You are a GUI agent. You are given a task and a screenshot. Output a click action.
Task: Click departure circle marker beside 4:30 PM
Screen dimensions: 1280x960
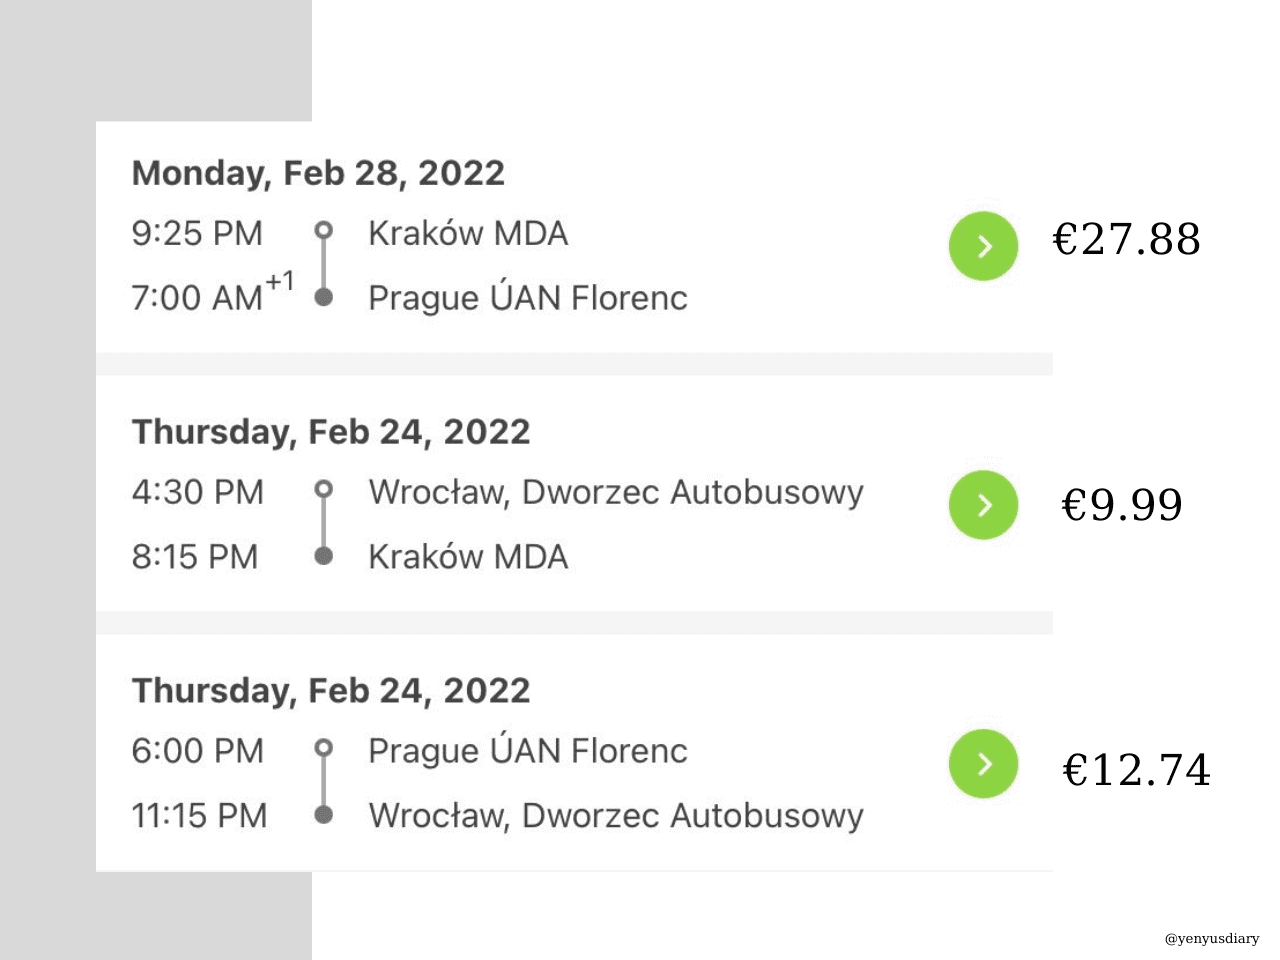tap(323, 490)
